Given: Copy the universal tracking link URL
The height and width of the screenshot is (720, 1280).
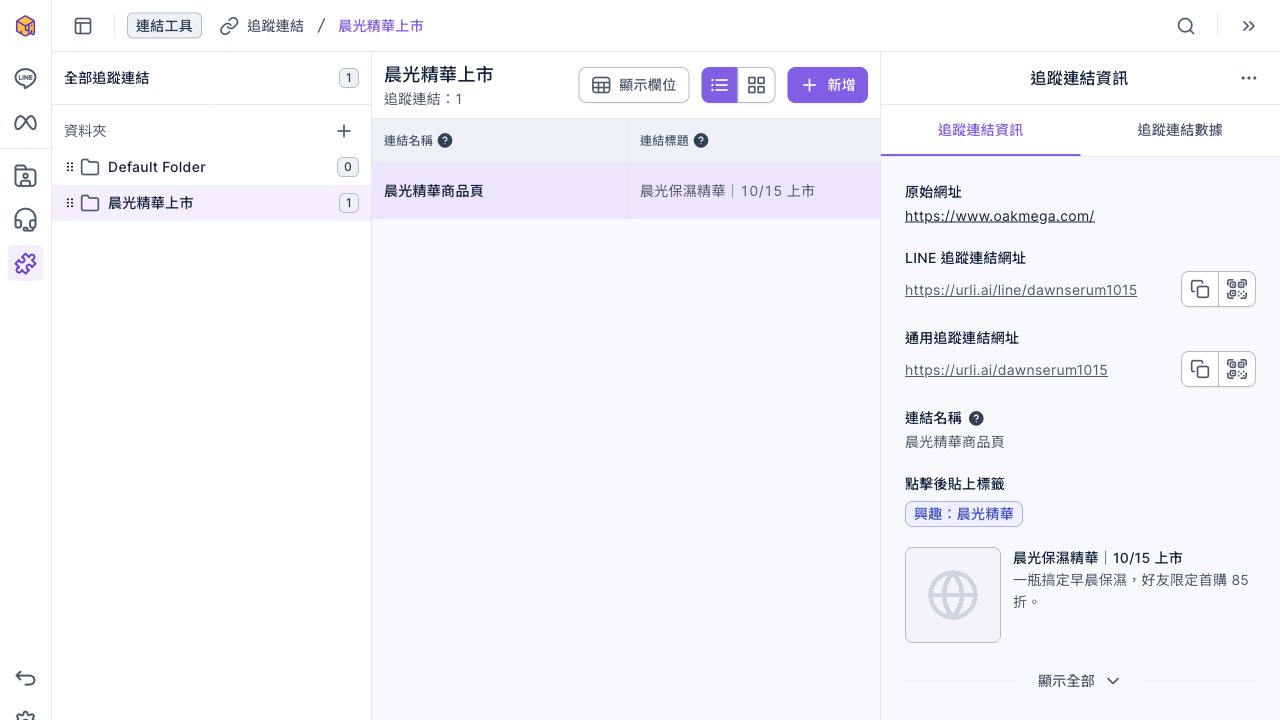Looking at the screenshot, I should [x=1200, y=369].
